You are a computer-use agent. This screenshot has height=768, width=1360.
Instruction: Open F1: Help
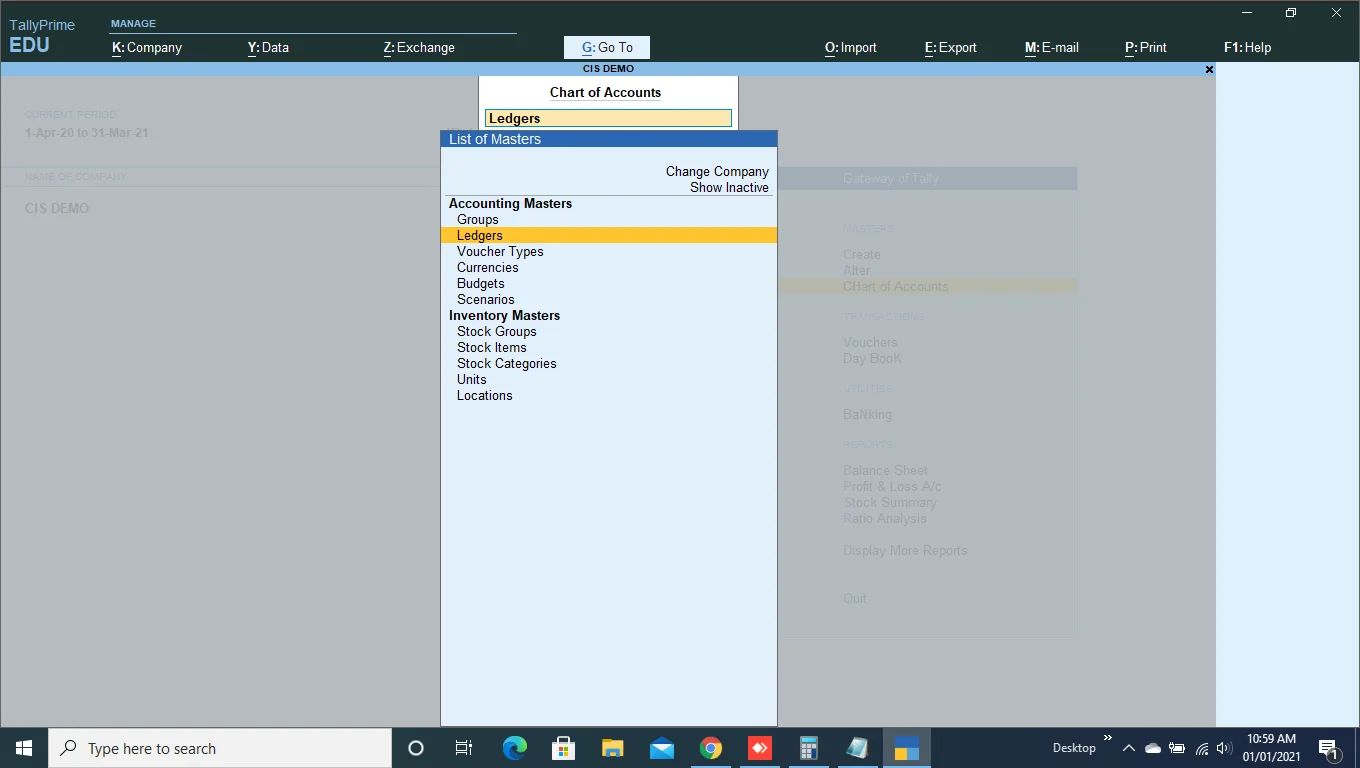point(1248,47)
